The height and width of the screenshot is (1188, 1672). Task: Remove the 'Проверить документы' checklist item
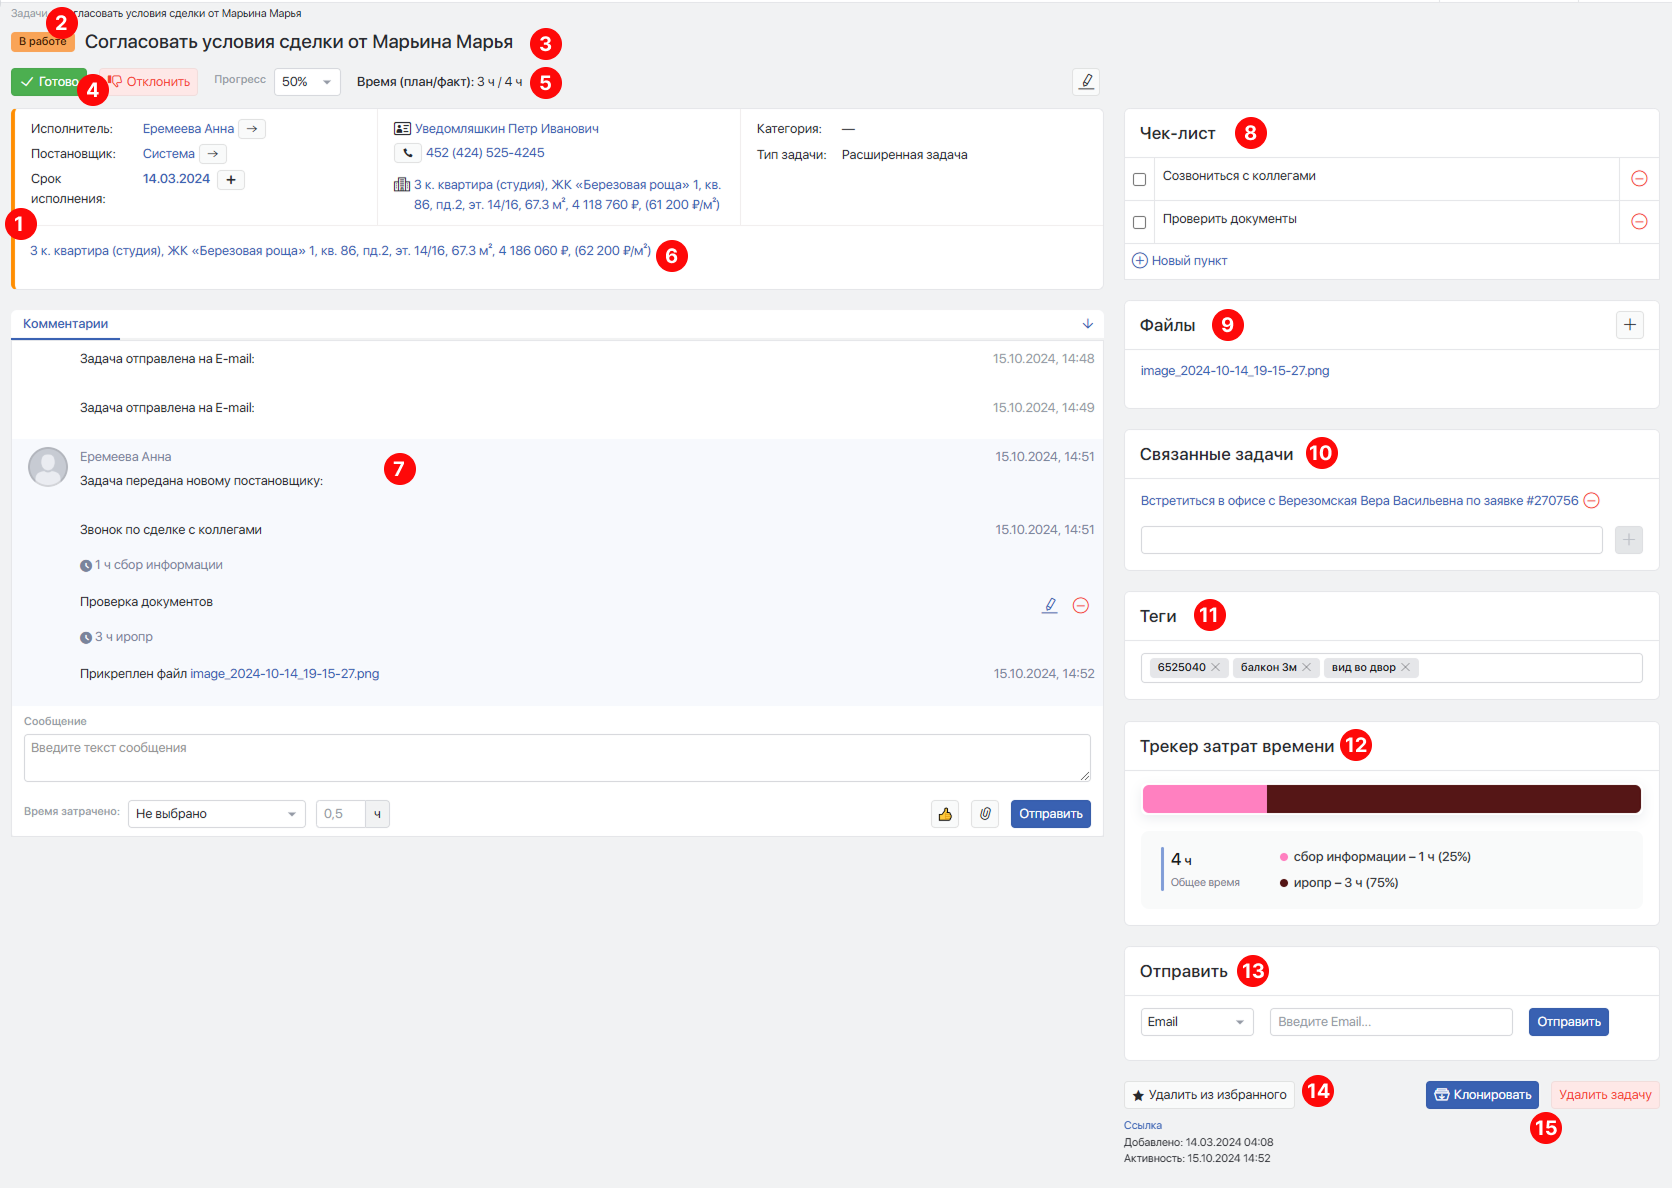click(x=1639, y=222)
